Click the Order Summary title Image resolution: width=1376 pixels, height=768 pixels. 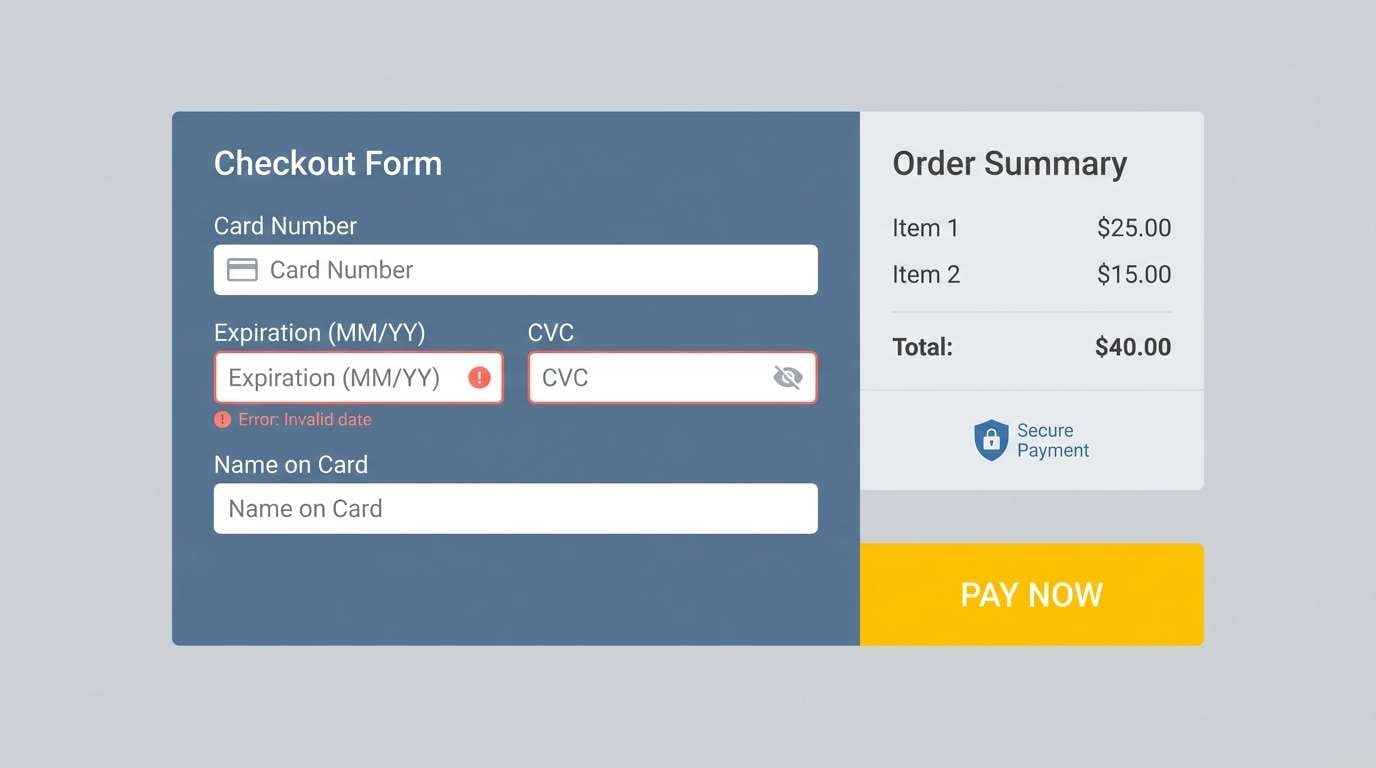[1010, 163]
